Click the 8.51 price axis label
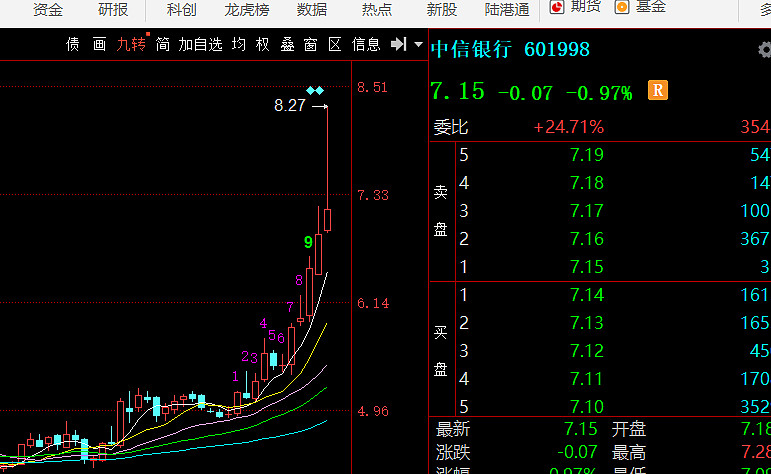Viewport: 771px width, 474px height. (x=372, y=88)
